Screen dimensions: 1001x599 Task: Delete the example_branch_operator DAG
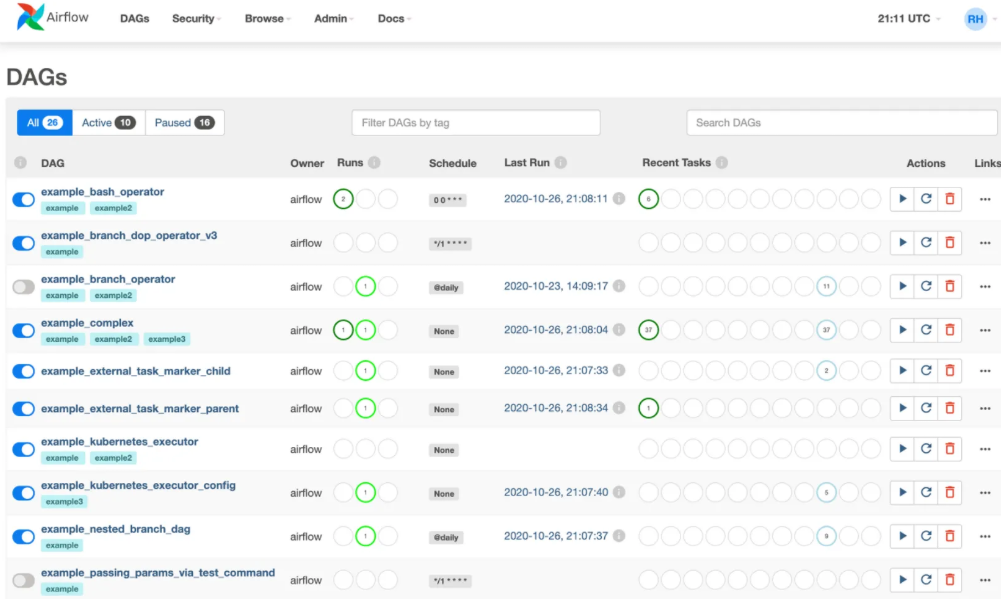click(x=949, y=286)
